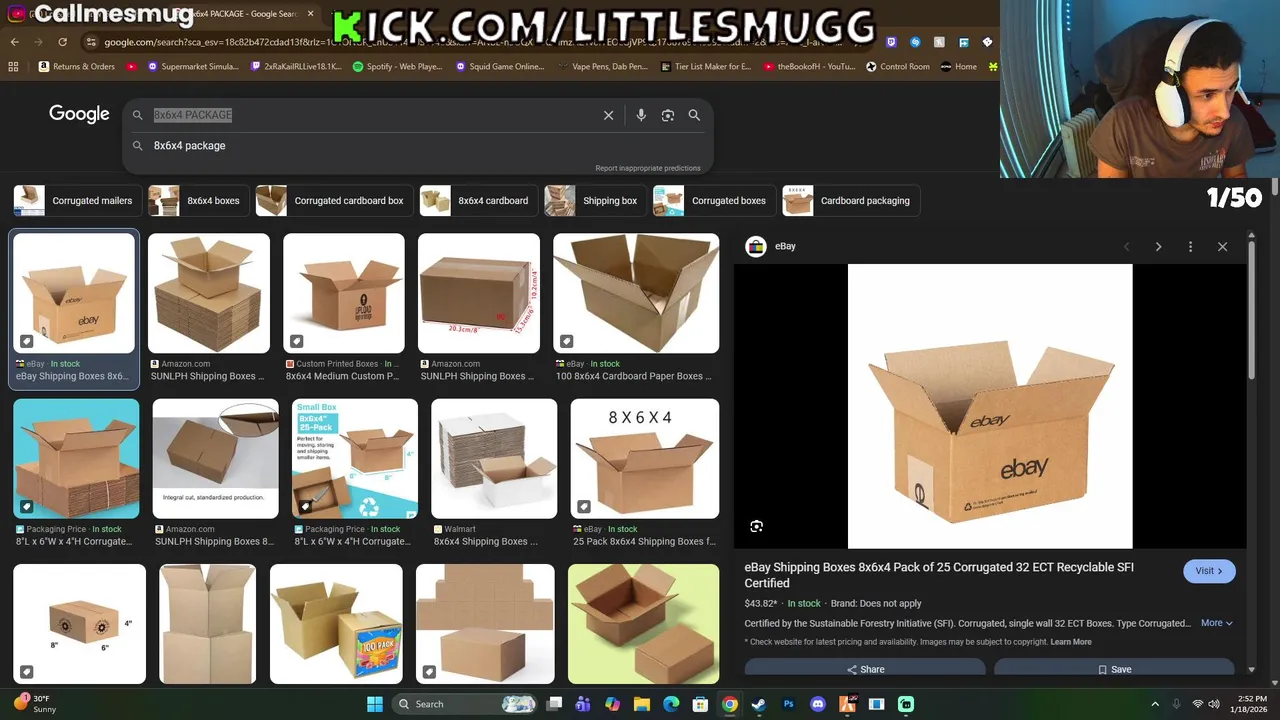The height and width of the screenshot is (720, 1280).
Task: Open the Supermarket Simulator bookmark
Action: pyautogui.click(x=193, y=67)
